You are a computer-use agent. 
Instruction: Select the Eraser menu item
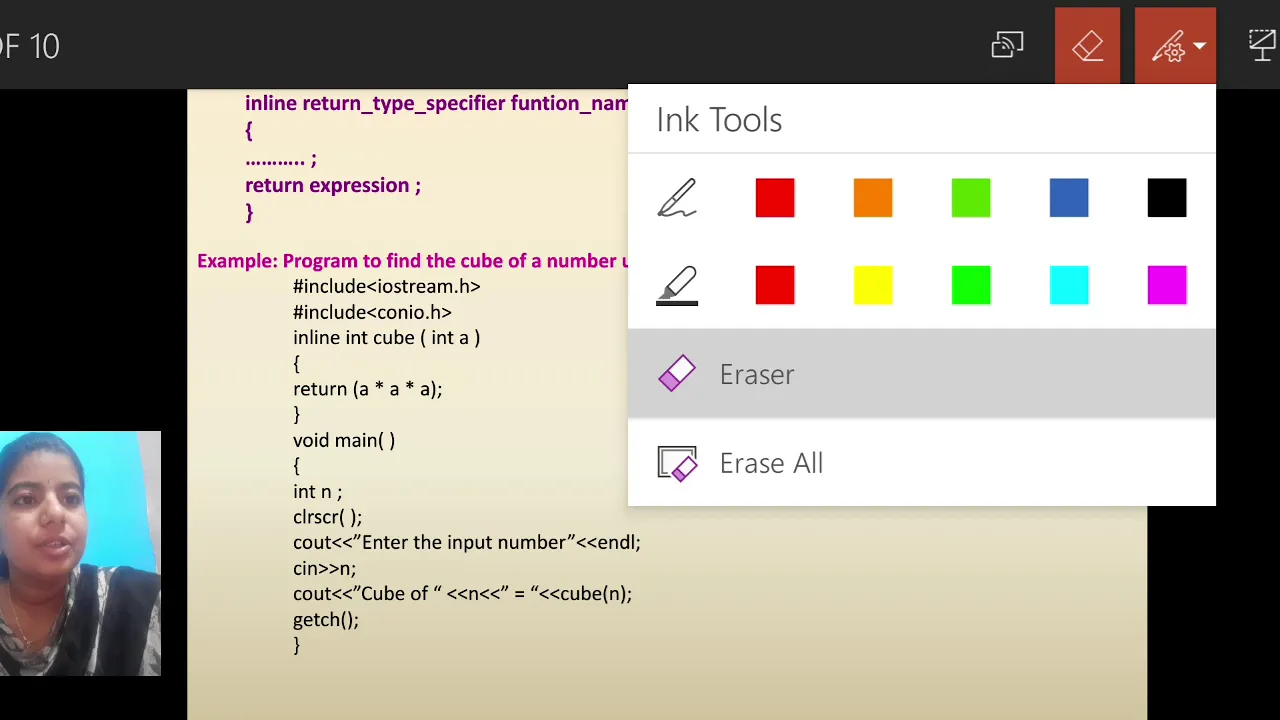pyautogui.click(x=922, y=374)
